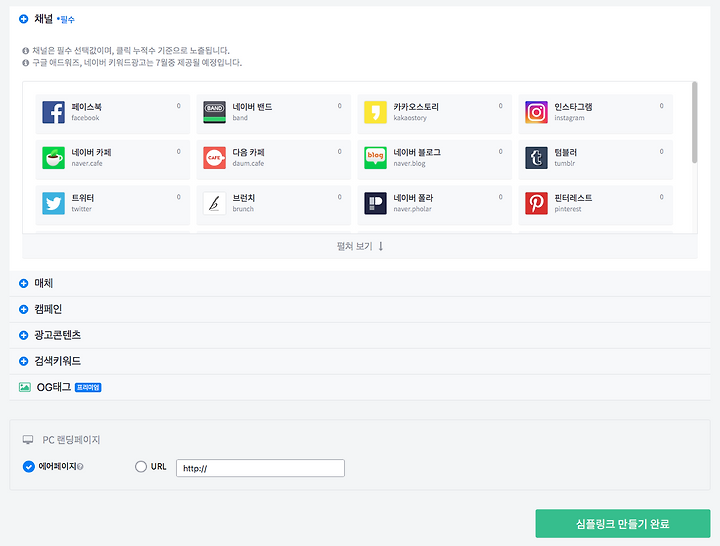Click 펼쳐 보기 to show more channels
Viewport: 720px width, 546px height.
pos(360,246)
